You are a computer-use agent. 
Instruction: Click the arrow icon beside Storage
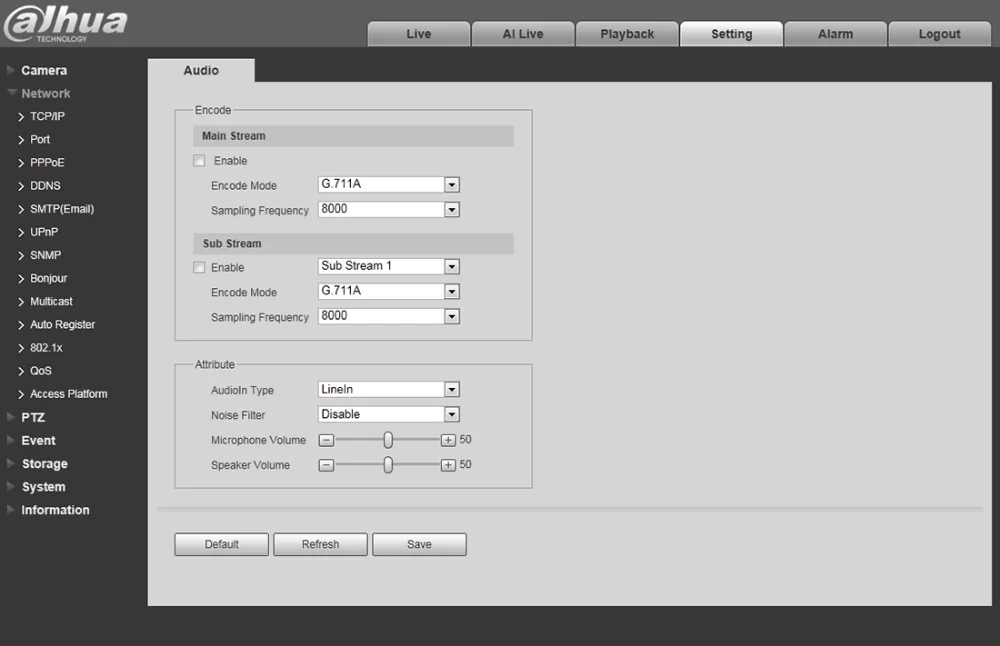(11, 464)
